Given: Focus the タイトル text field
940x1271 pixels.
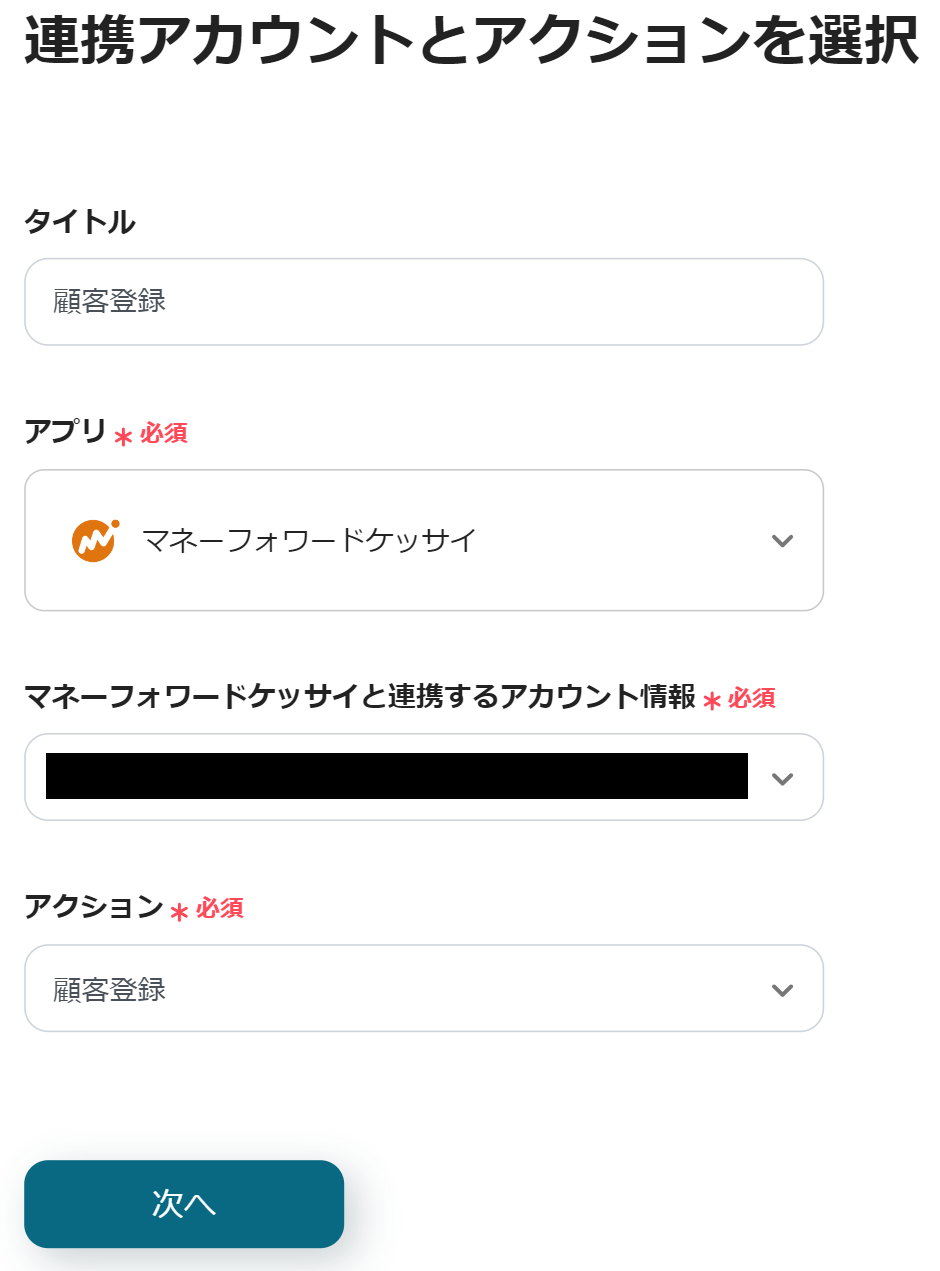Looking at the screenshot, I should click(424, 302).
